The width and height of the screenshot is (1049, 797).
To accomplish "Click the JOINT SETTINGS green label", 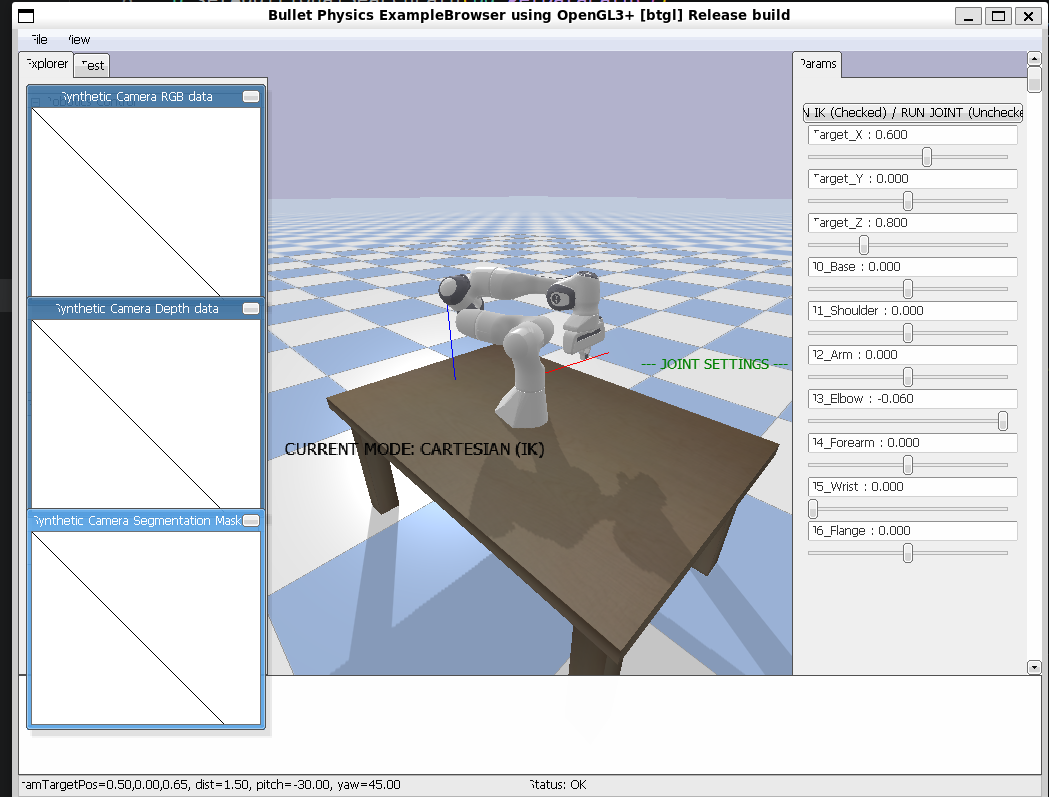I will tap(714, 364).
